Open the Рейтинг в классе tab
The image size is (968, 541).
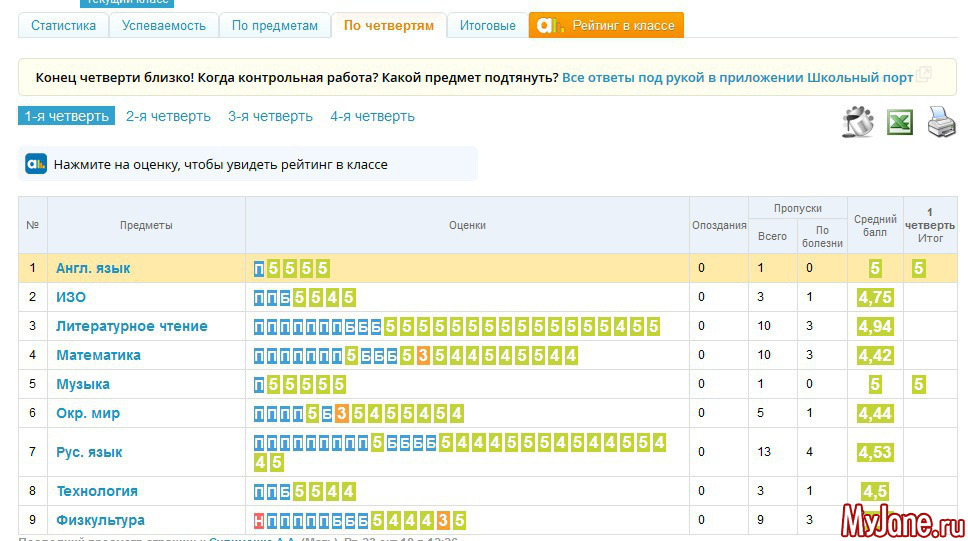(606, 25)
